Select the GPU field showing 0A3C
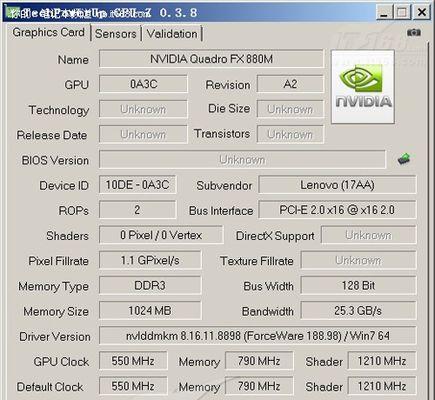The height and width of the screenshot is (400, 435). pos(143,84)
